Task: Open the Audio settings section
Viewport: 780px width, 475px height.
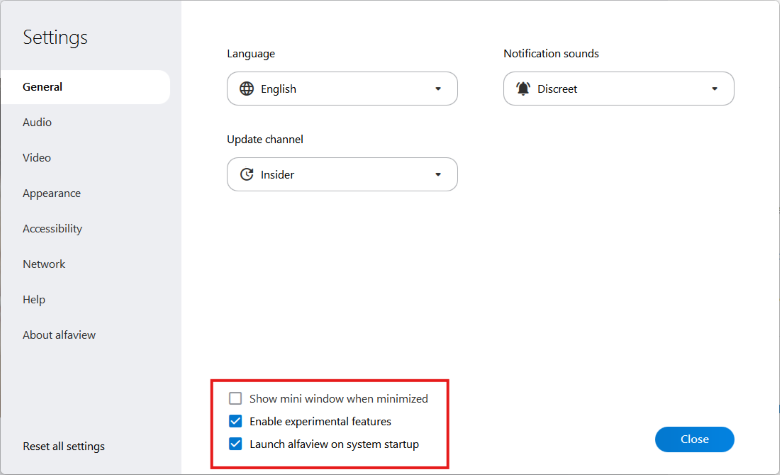Action: [x=38, y=122]
